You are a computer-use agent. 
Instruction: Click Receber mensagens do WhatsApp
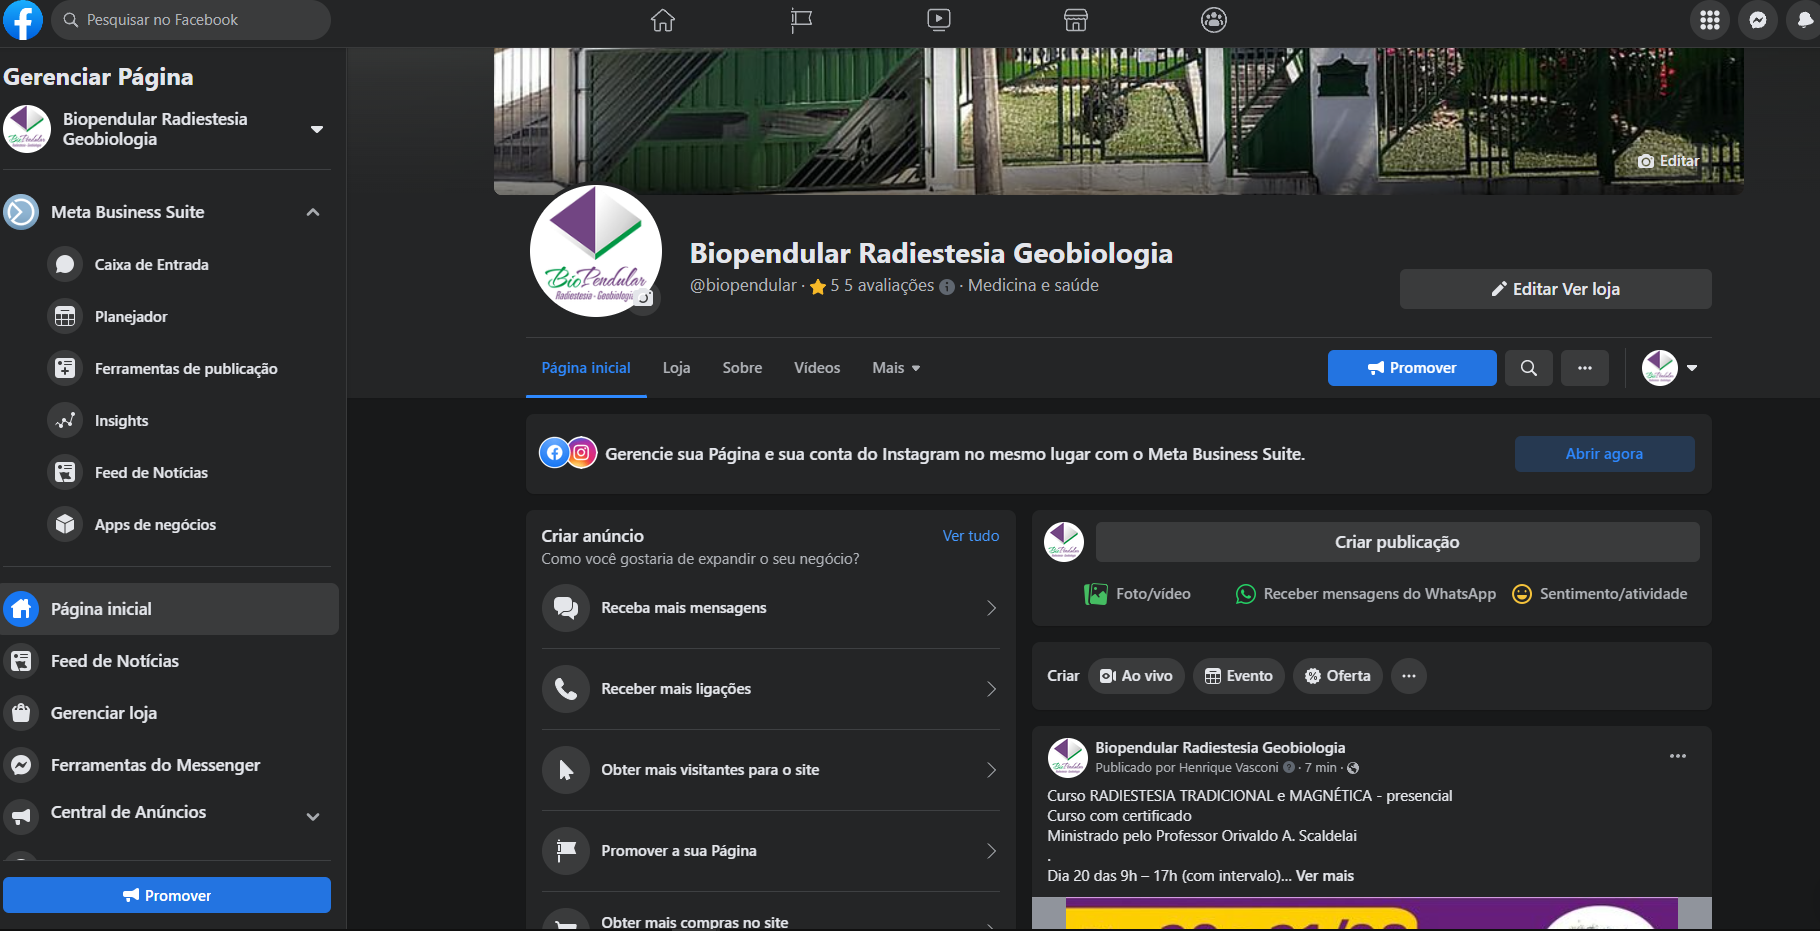[1366, 594]
